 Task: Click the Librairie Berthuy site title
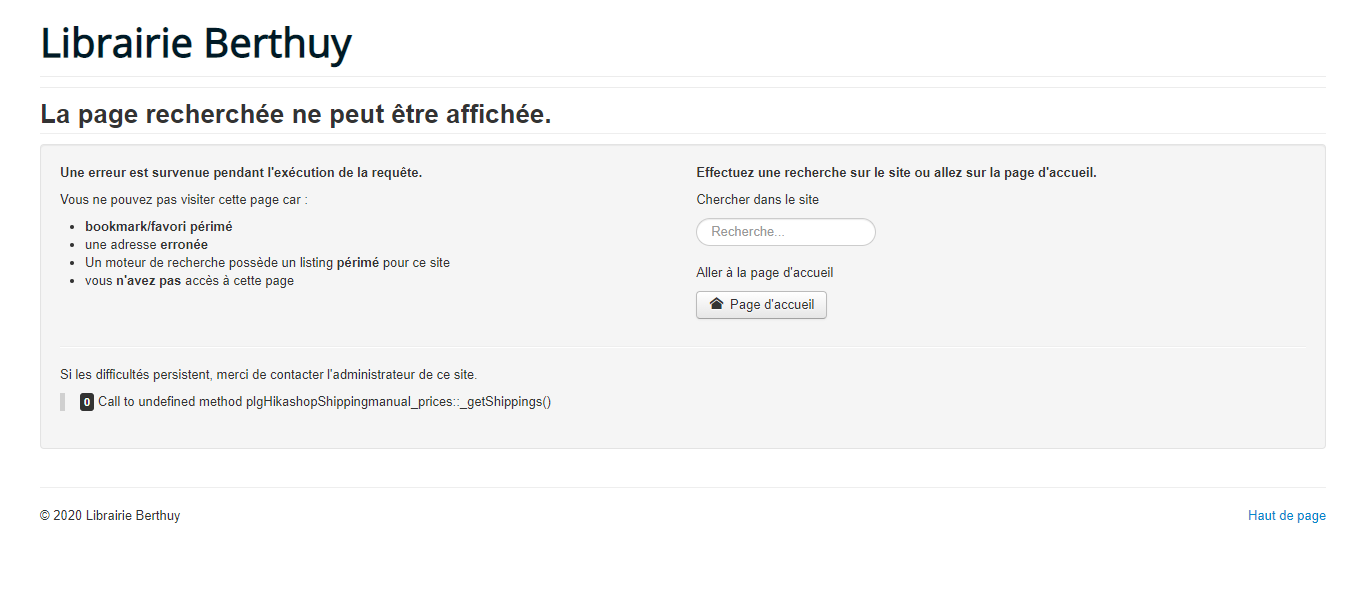(196, 43)
